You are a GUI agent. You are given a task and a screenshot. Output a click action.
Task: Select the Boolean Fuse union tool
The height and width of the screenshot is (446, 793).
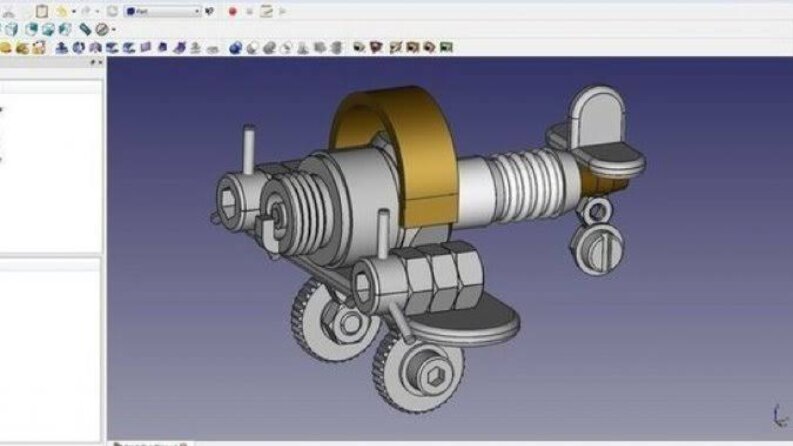click(x=269, y=48)
